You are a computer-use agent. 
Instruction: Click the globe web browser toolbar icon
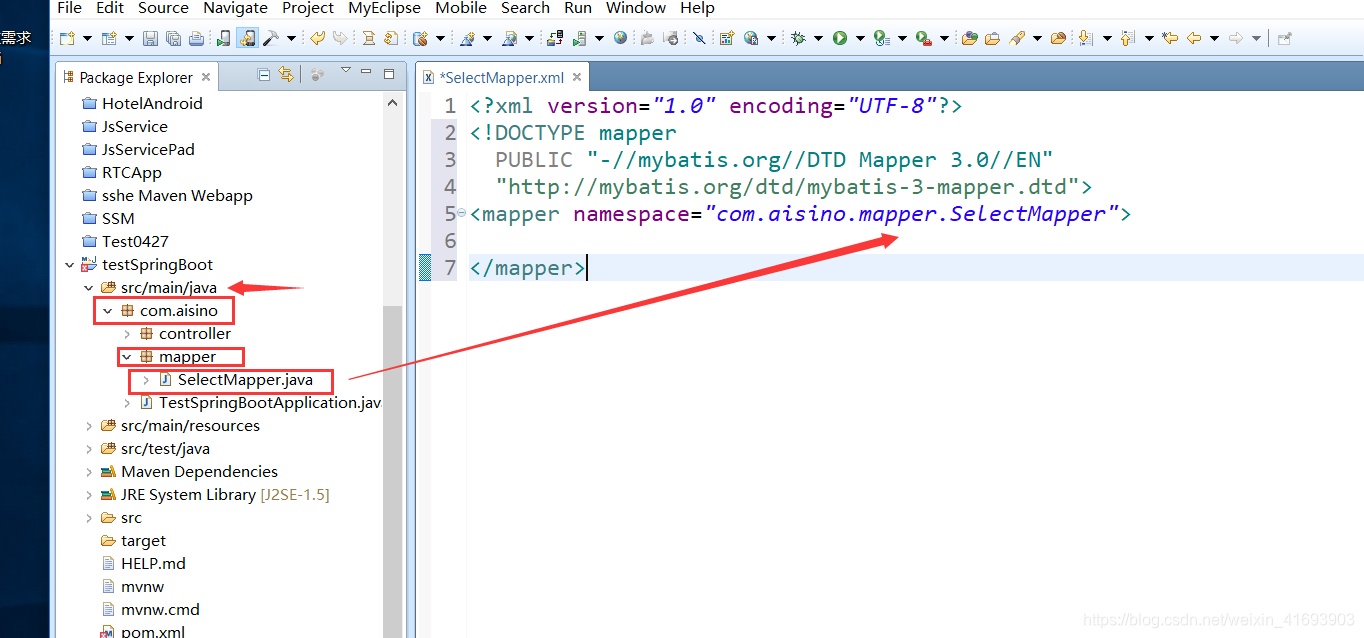pyautogui.click(x=620, y=38)
